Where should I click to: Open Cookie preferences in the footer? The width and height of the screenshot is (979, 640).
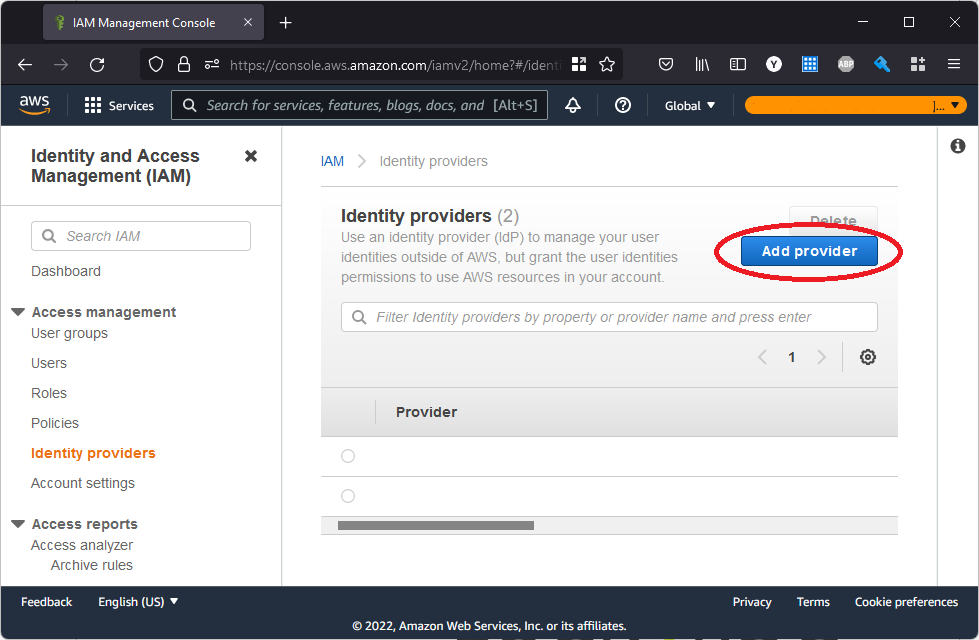click(x=906, y=602)
